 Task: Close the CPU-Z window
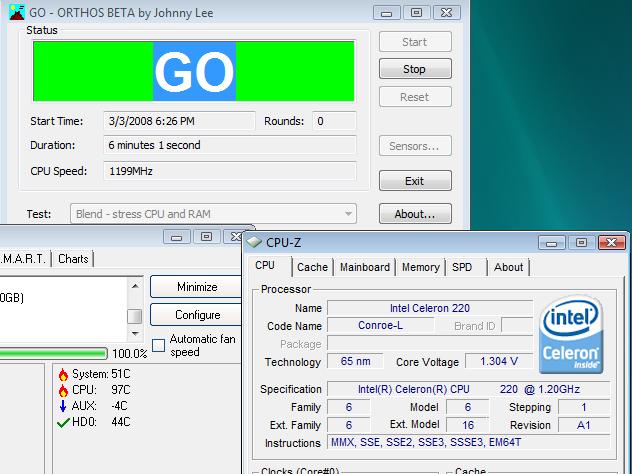click(611, 243)
